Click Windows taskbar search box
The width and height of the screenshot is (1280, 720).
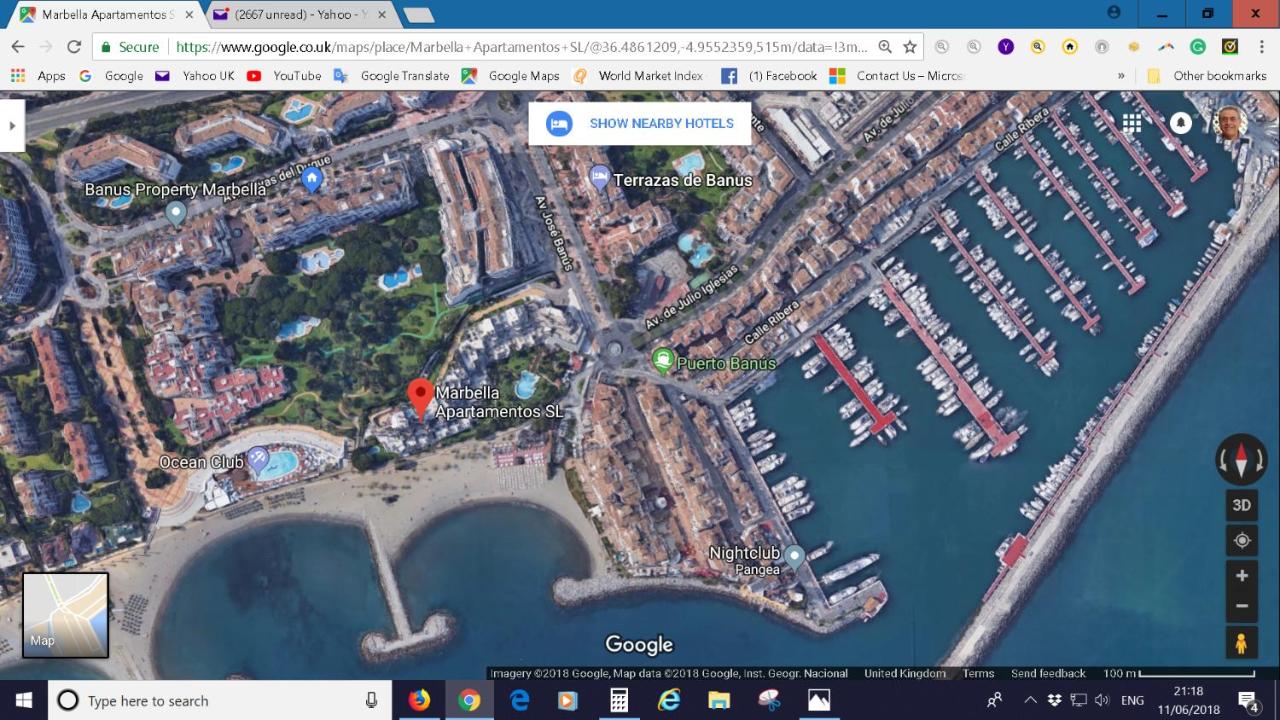pyautogui.click(x=219, y=700)
